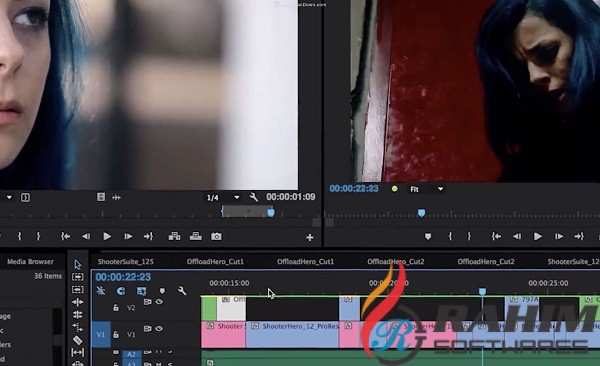Mark Out on Source monitor

pos(38,237)
